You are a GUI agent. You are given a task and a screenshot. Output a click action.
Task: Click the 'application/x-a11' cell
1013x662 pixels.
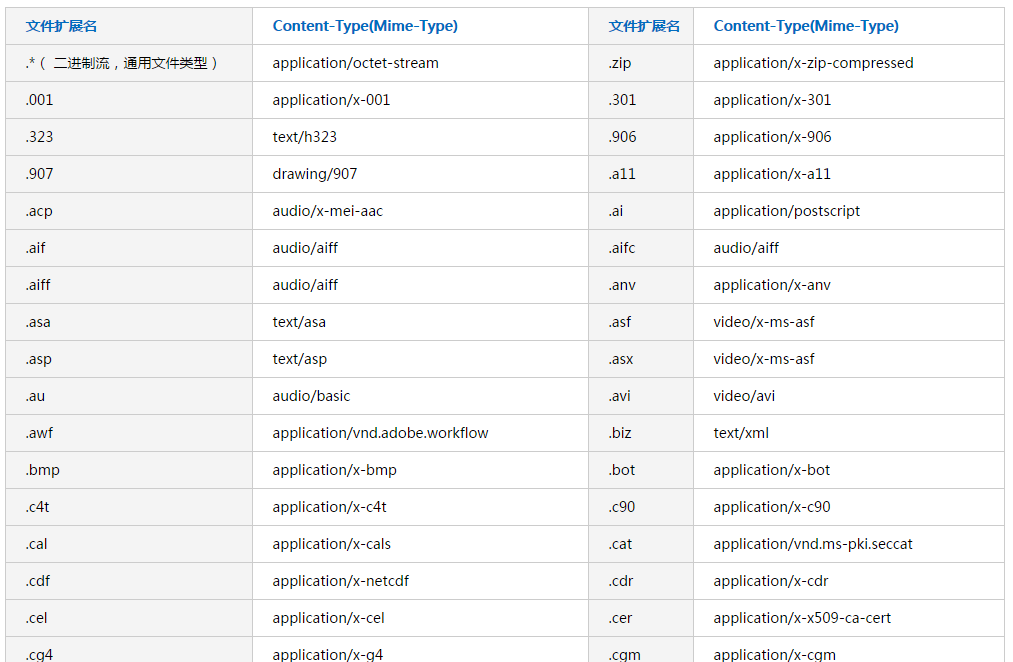(x=849, y=174)
